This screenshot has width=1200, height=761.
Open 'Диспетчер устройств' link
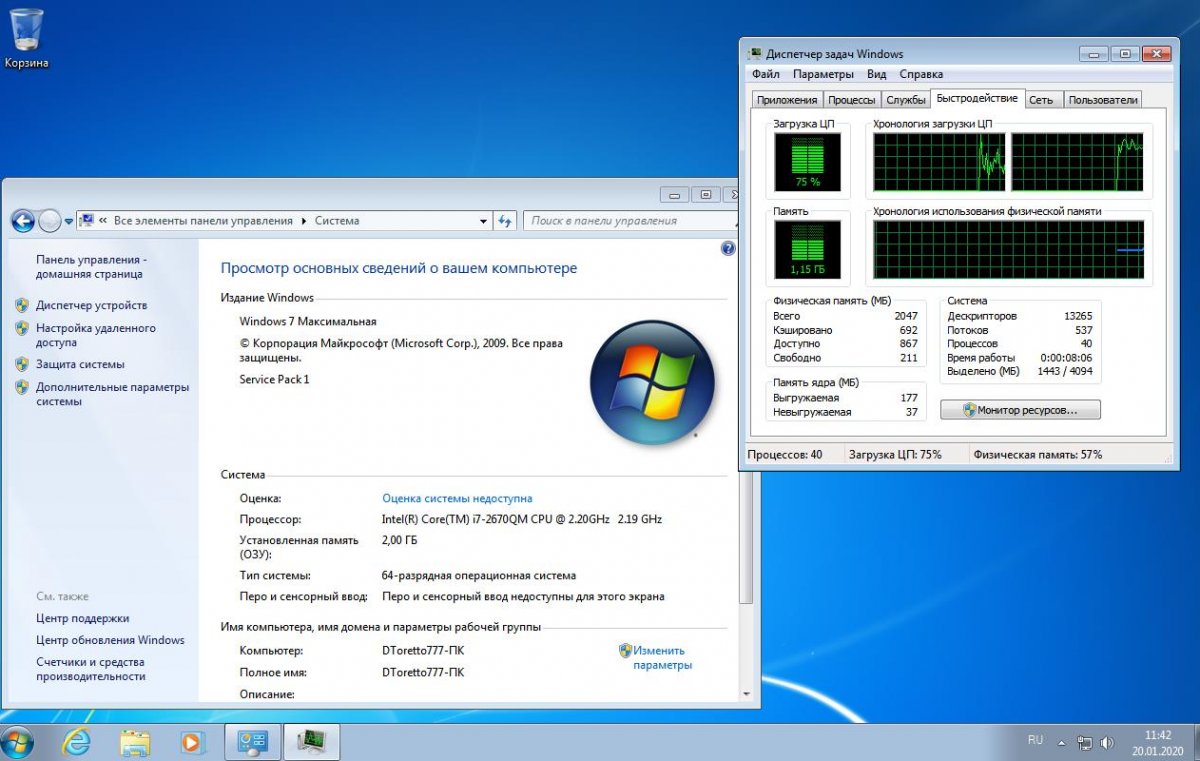[x=91, y=305]
